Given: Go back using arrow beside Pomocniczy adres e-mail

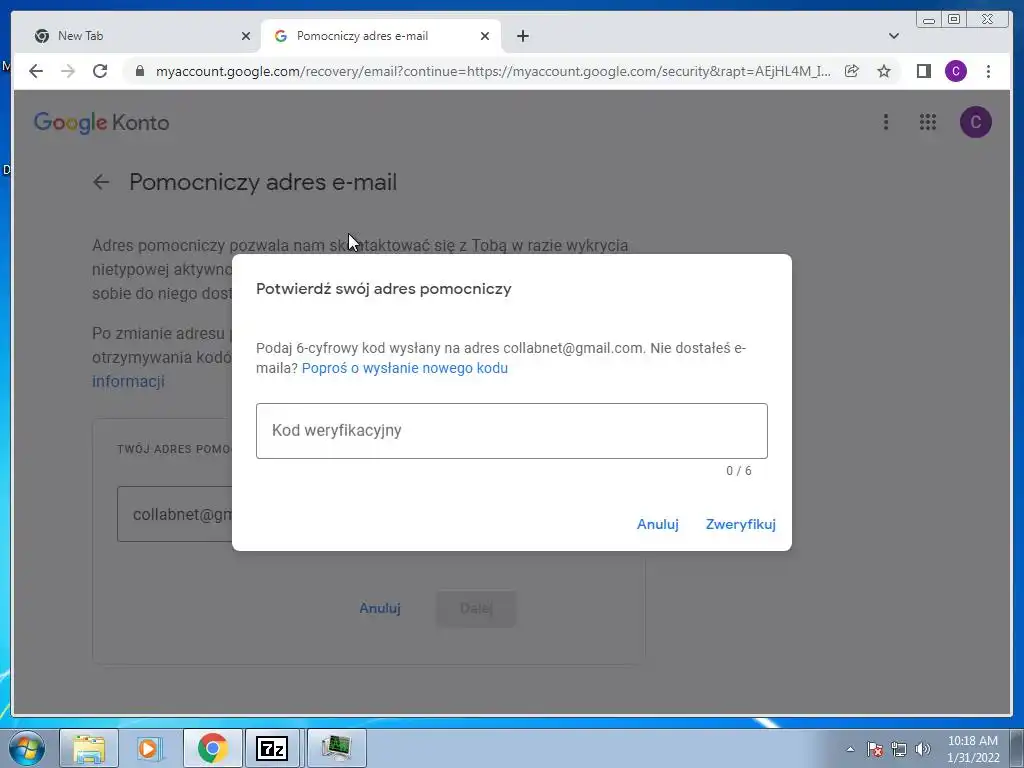Looking at the screenshot, I should 101,182.
